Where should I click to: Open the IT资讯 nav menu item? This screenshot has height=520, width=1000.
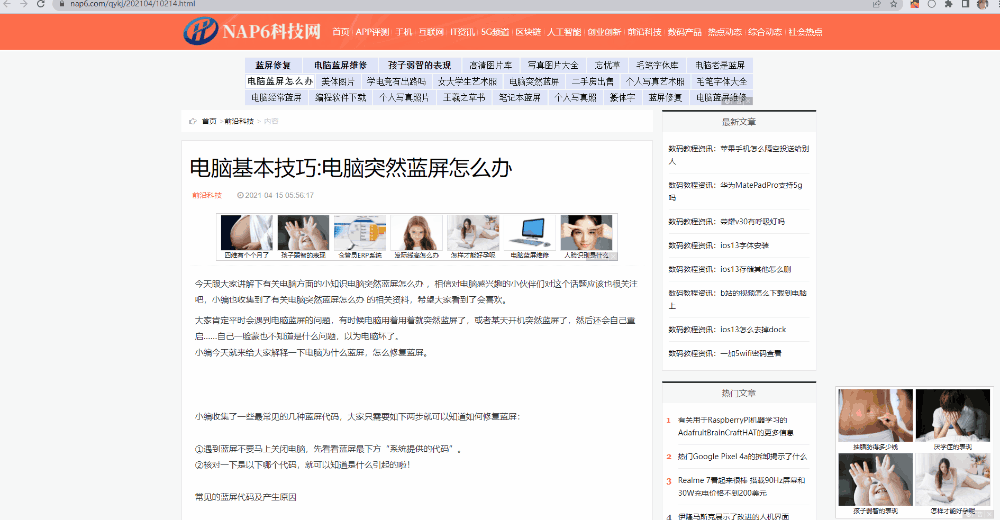click(x=462, y=32)
